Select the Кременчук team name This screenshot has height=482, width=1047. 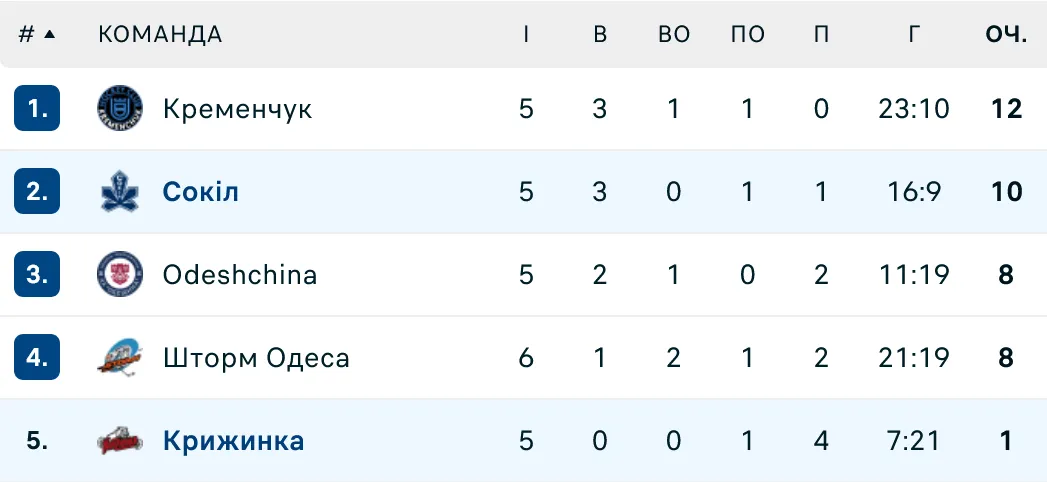(x=237, y=108)
